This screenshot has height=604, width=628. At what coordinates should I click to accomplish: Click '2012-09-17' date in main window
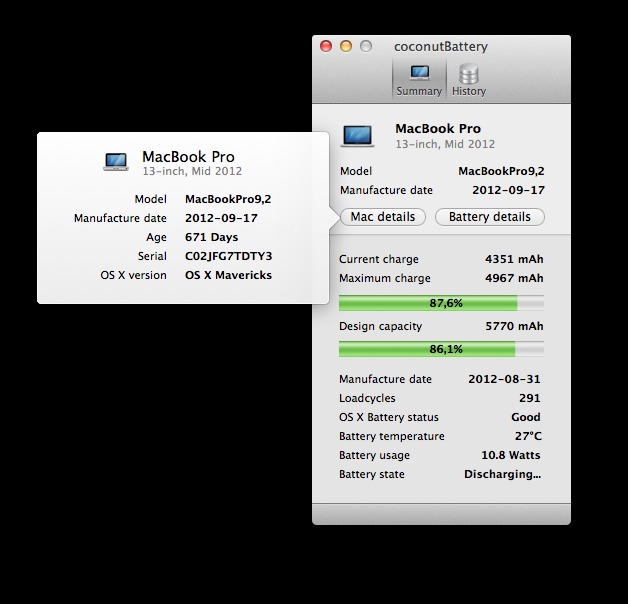[x=508, y=190]
